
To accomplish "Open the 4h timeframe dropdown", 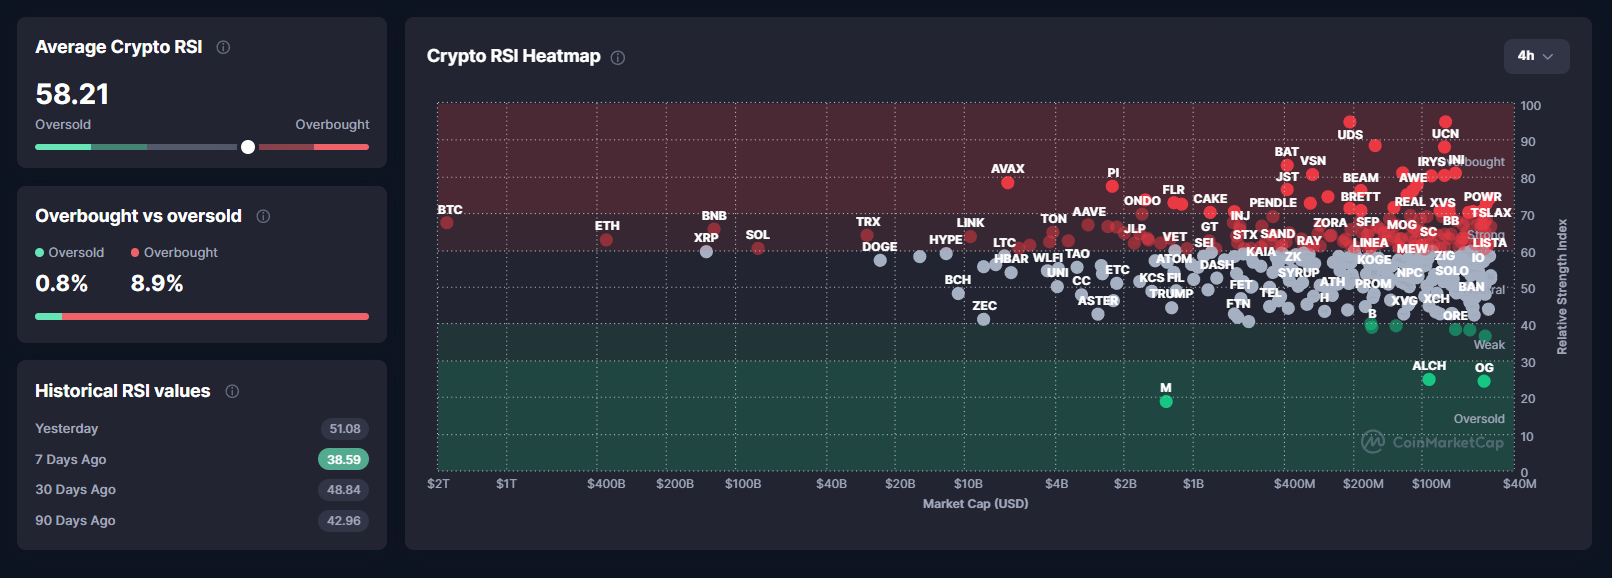I will pos(1536,56).
